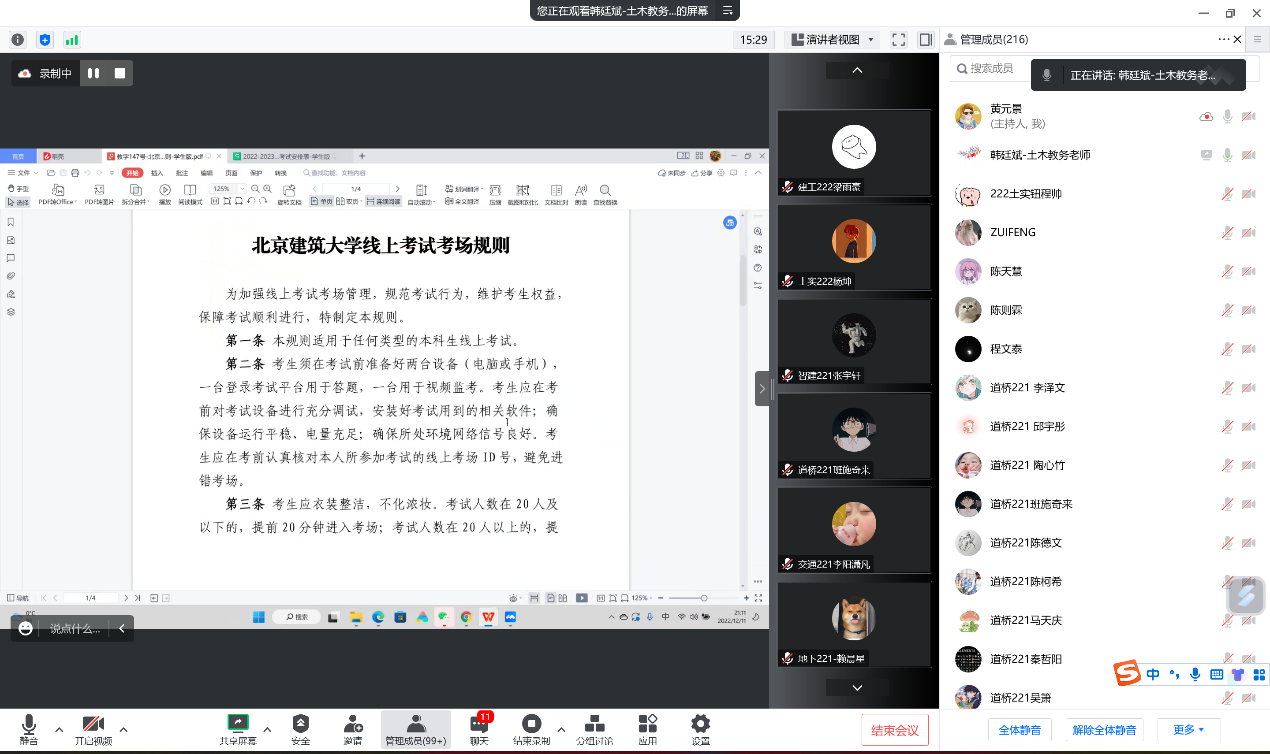Viewport: 1270px width, 754px height.
Task: Toggle 开启视频 camera on
Action: point(93,724)
